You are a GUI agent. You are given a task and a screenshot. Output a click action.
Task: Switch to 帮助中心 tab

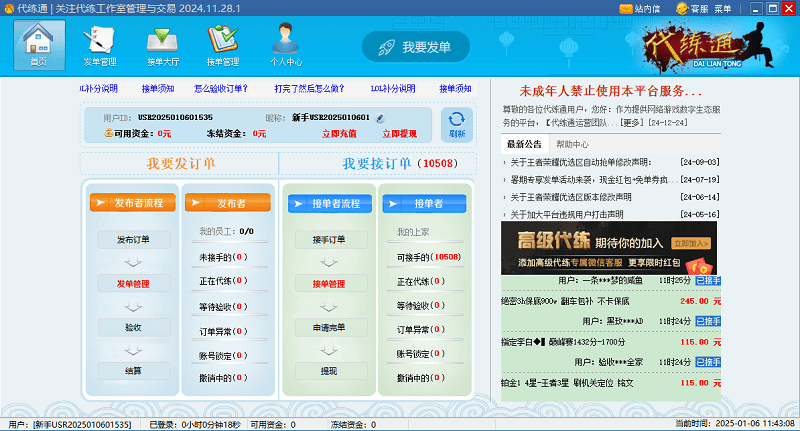[572, 144]
